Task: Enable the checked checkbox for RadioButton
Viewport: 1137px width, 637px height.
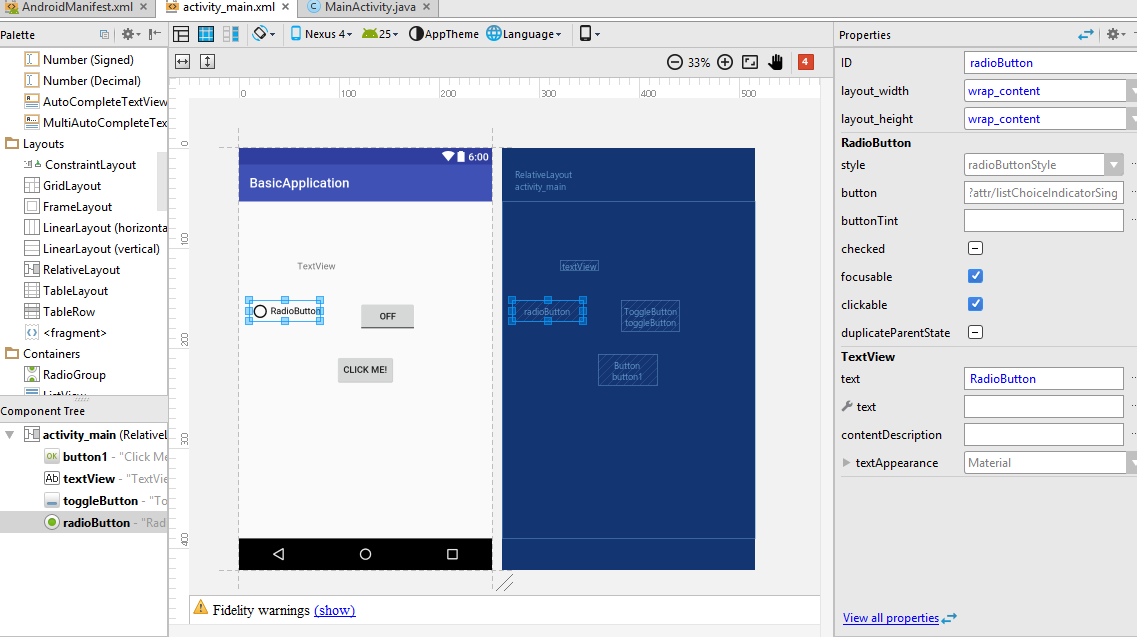Action: (975, 248)
